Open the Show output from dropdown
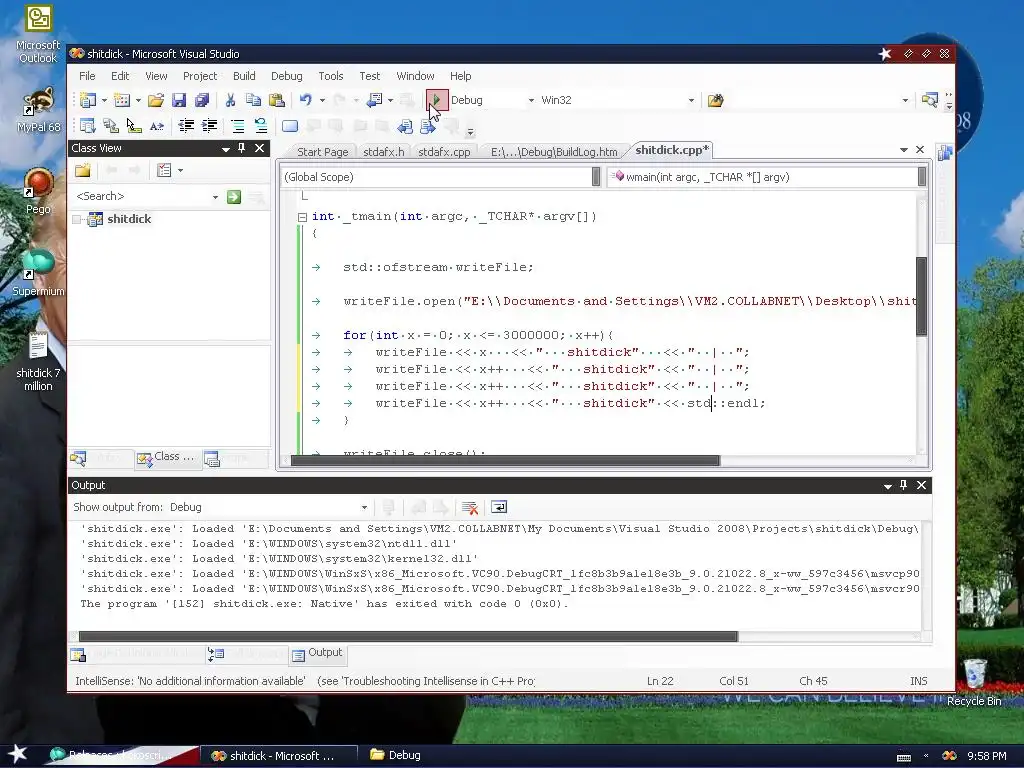 364,507
